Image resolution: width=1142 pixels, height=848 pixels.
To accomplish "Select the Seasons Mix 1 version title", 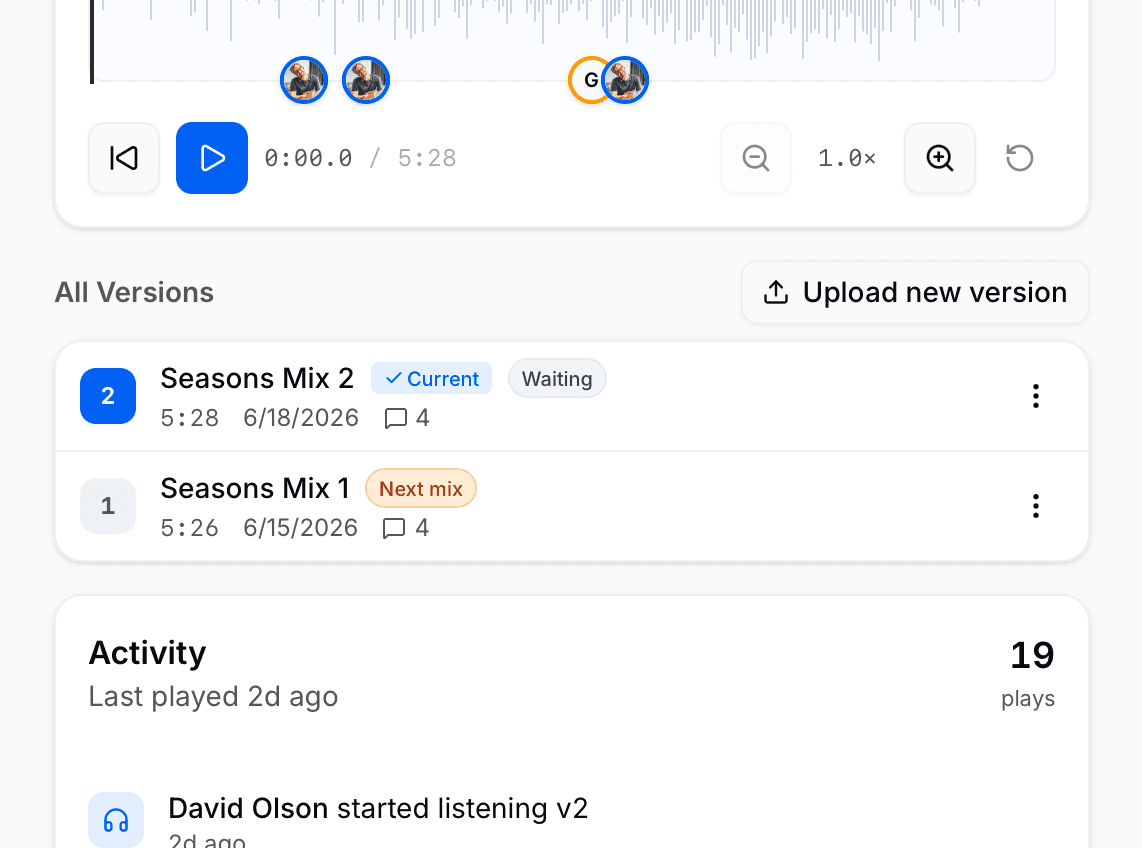I will (x=255, y=489).
